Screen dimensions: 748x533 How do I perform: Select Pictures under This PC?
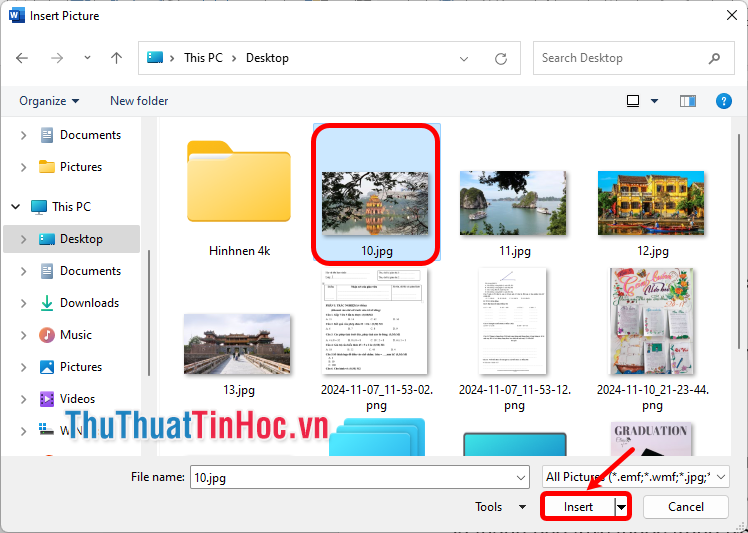(71, 367)
